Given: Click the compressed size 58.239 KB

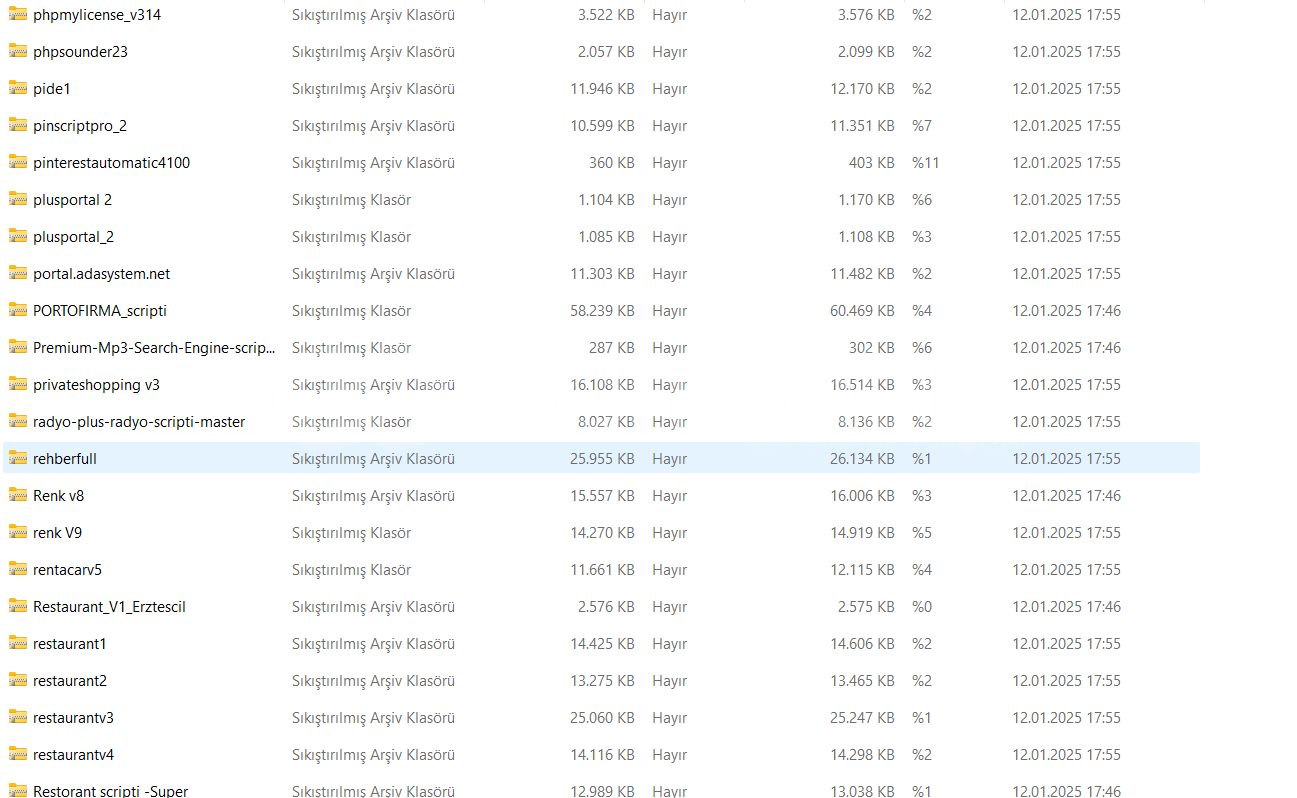Looking at the screenshot, I should point(602,311).
